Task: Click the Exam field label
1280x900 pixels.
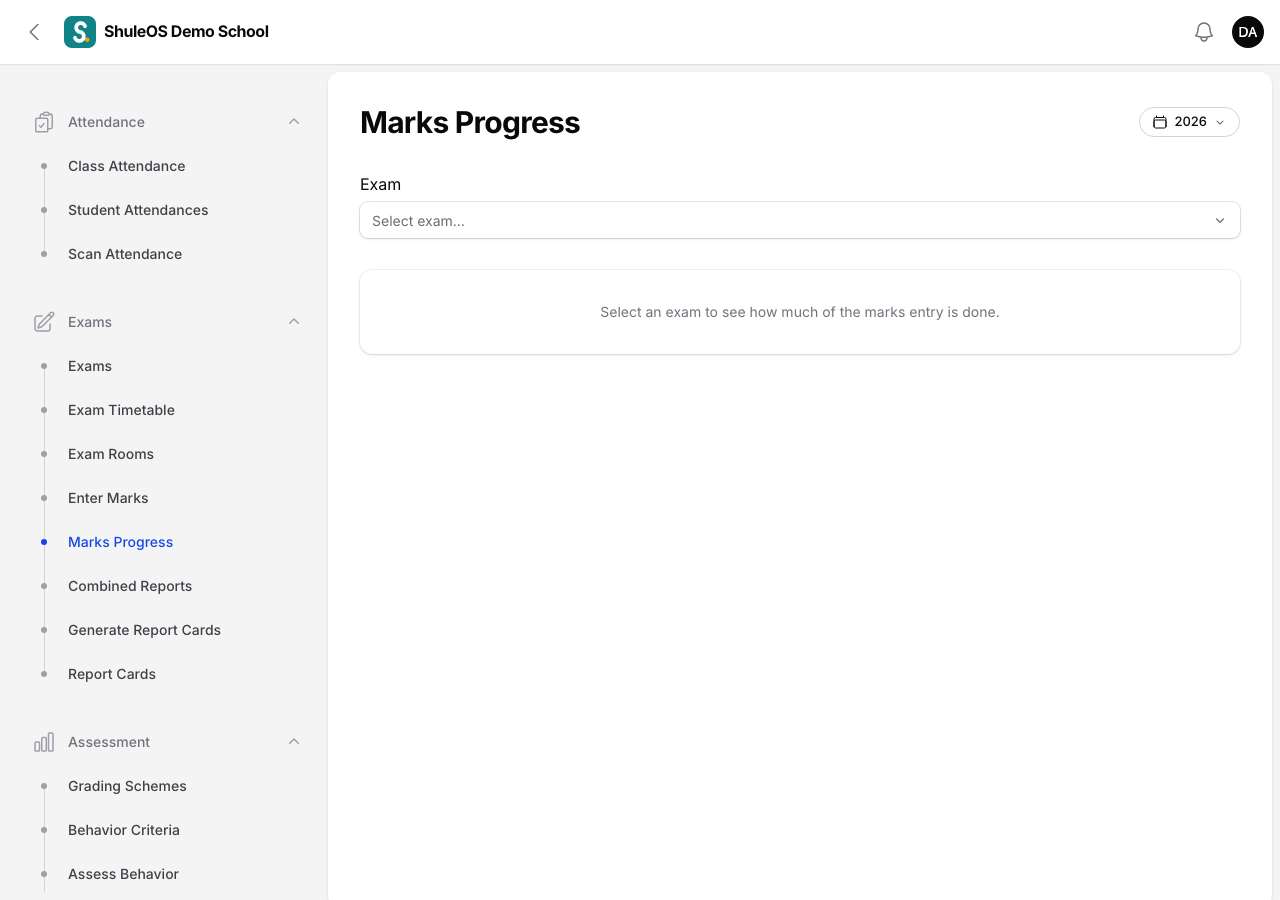Action: [380, 184]
